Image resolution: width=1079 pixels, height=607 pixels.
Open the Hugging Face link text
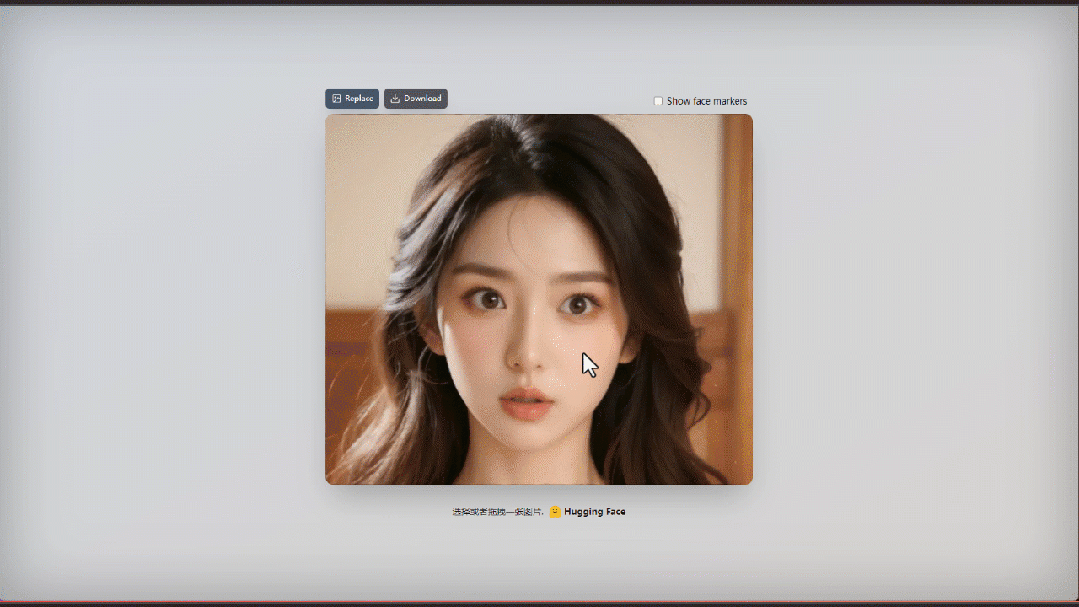pos(594,512)
